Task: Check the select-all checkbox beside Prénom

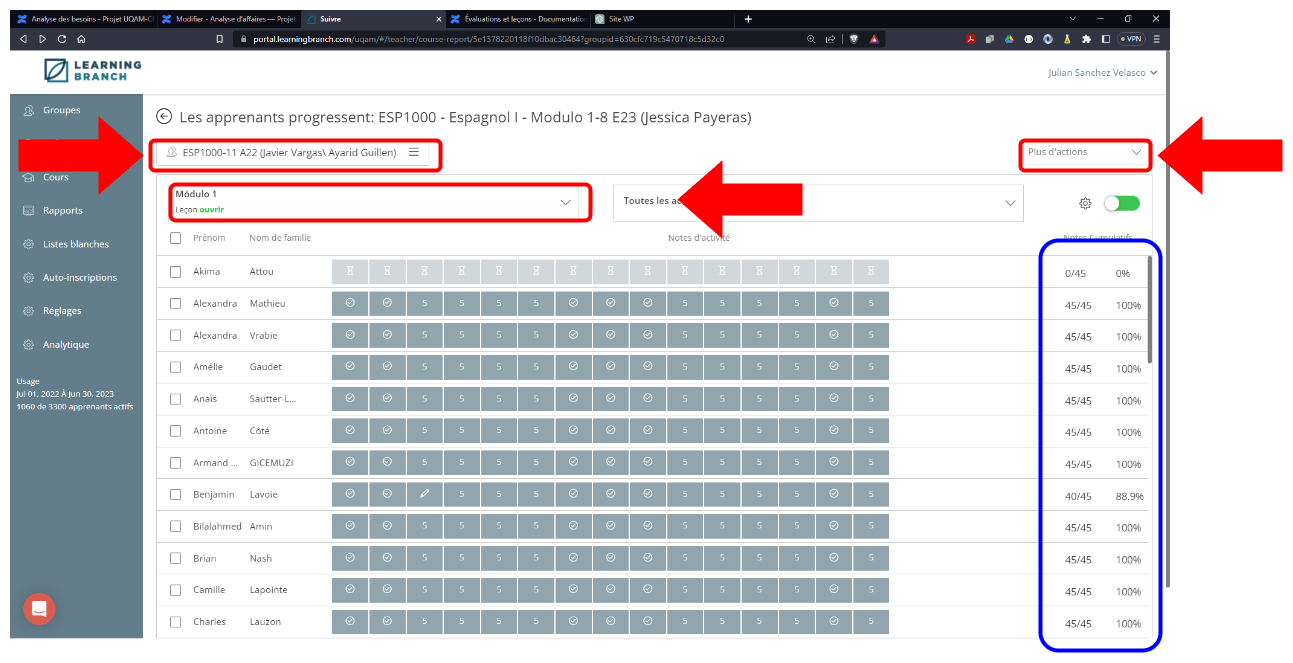Action: coord(176,238)
